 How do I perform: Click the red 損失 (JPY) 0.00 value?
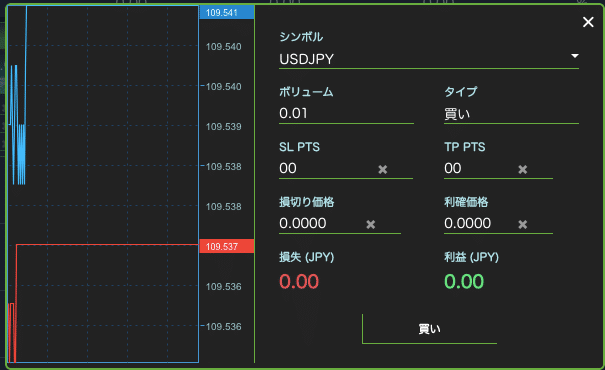click(x=299, y=281)
